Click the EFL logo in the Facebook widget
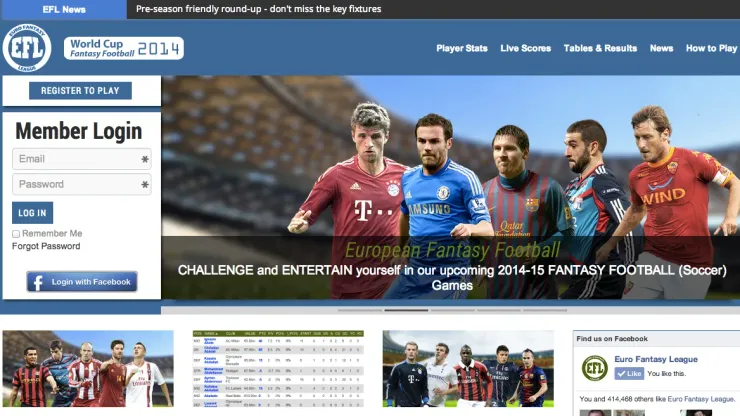The image size is (740, 416). (x=595, y=368)
